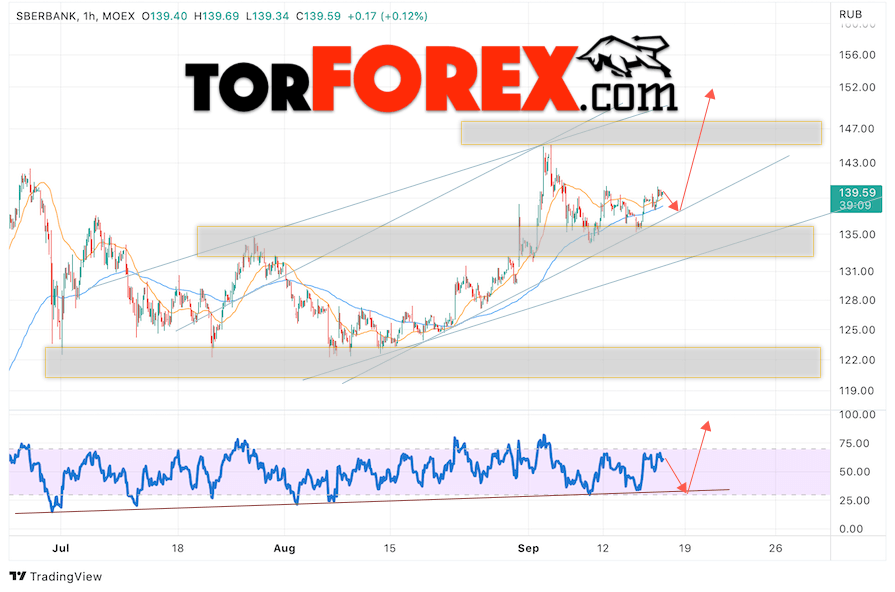Click the RSI 50.00 scale label

tap(854, 472)
